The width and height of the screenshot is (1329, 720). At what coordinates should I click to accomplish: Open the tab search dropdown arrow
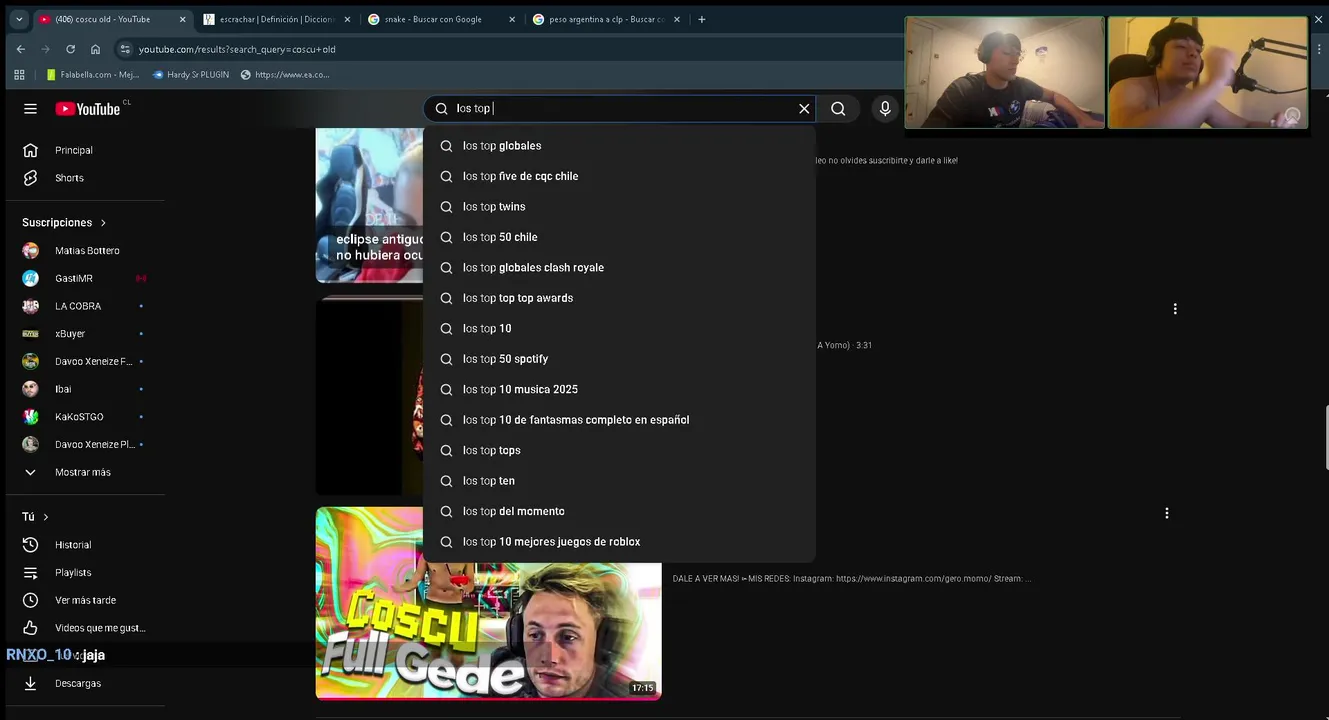click(x=18, y=19)
